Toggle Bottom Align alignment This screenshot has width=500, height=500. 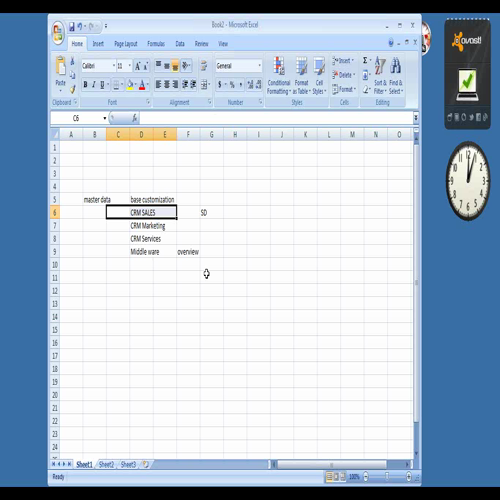point(175,65)
